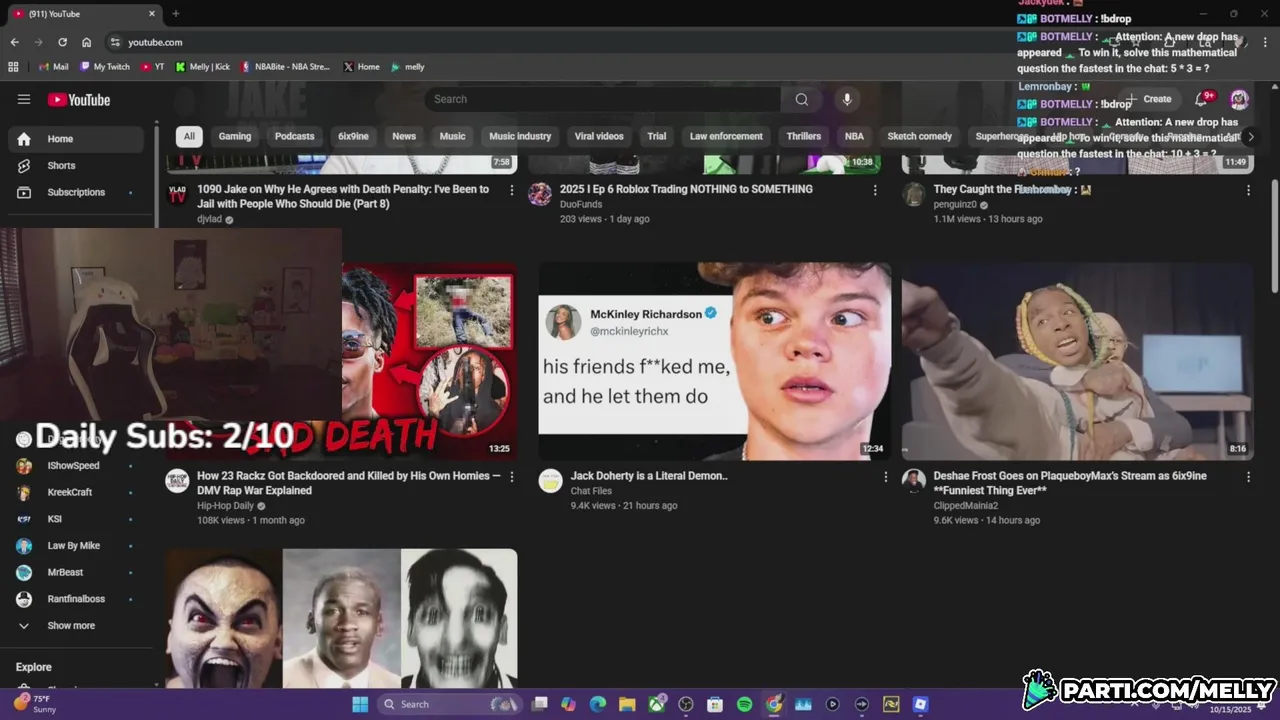Open options for They Caught video
This screenshot has width=1280, height=720.
coord(1248,190)
